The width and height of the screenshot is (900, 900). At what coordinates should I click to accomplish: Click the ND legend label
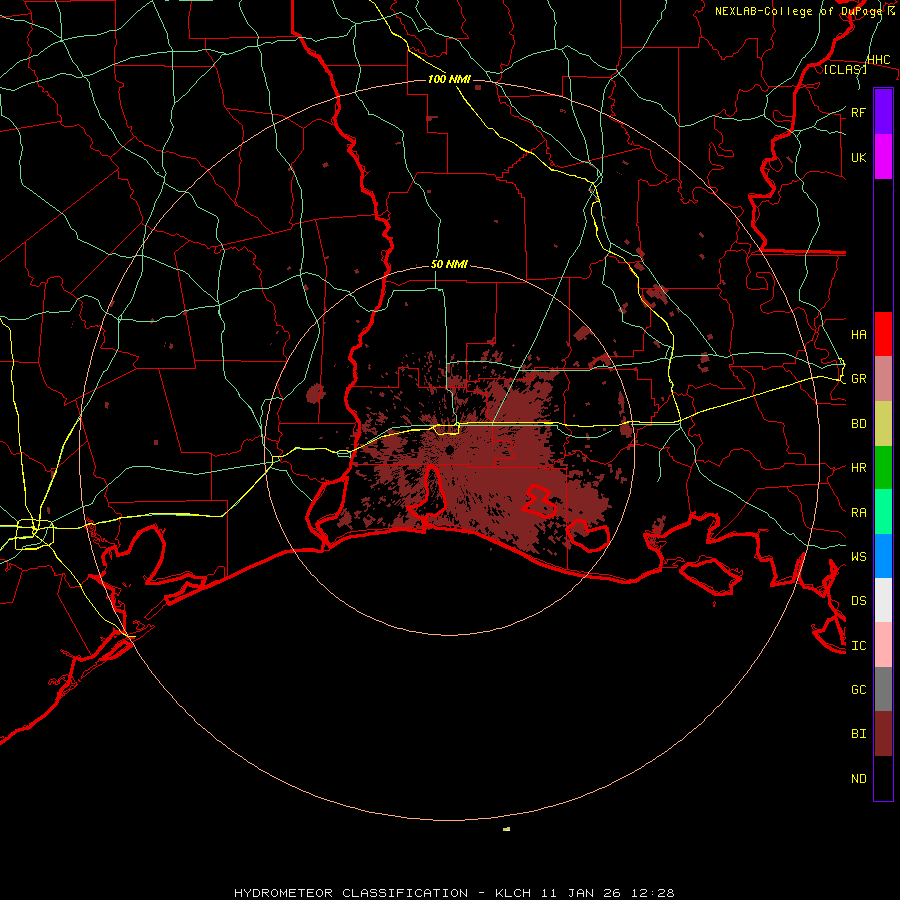(858, 778)
